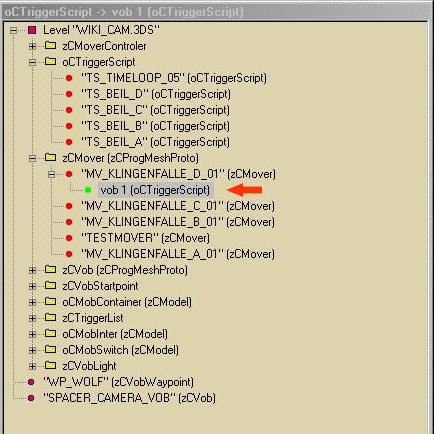The image size is (434, 434).
Task: Select "TS_BEIL_C" (oCTriggerScript) entry
Action: click(x=156, y=110)
